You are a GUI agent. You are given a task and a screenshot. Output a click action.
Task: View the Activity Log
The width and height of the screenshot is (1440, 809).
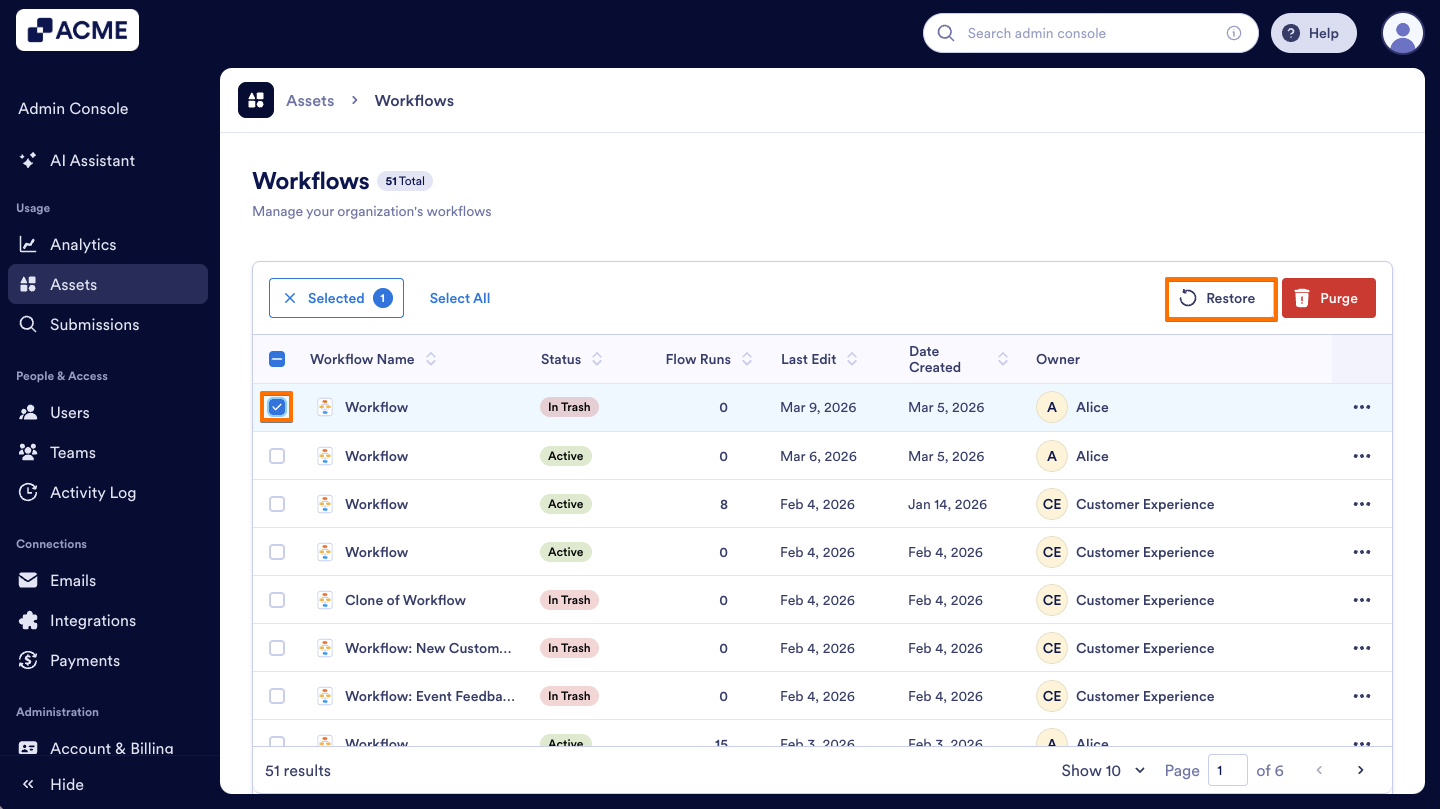[94, 492]
